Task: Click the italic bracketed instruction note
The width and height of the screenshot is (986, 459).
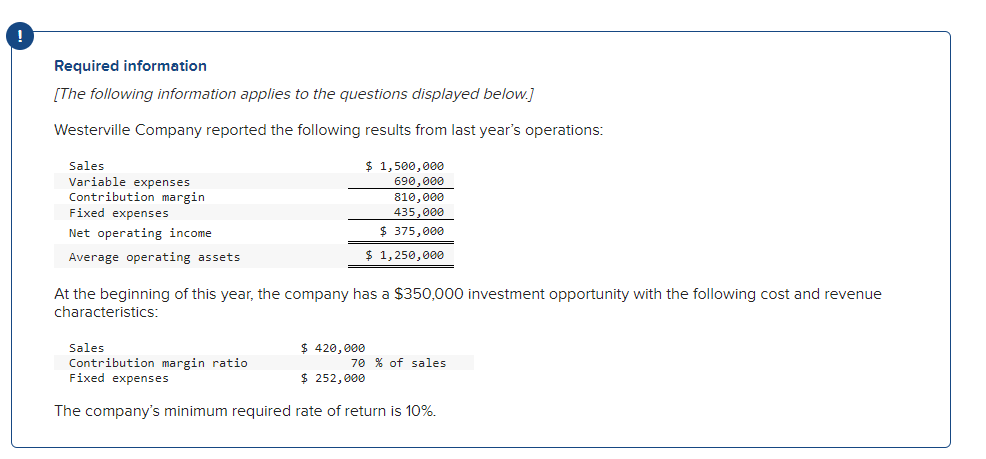Action: [x=294, y=94]
